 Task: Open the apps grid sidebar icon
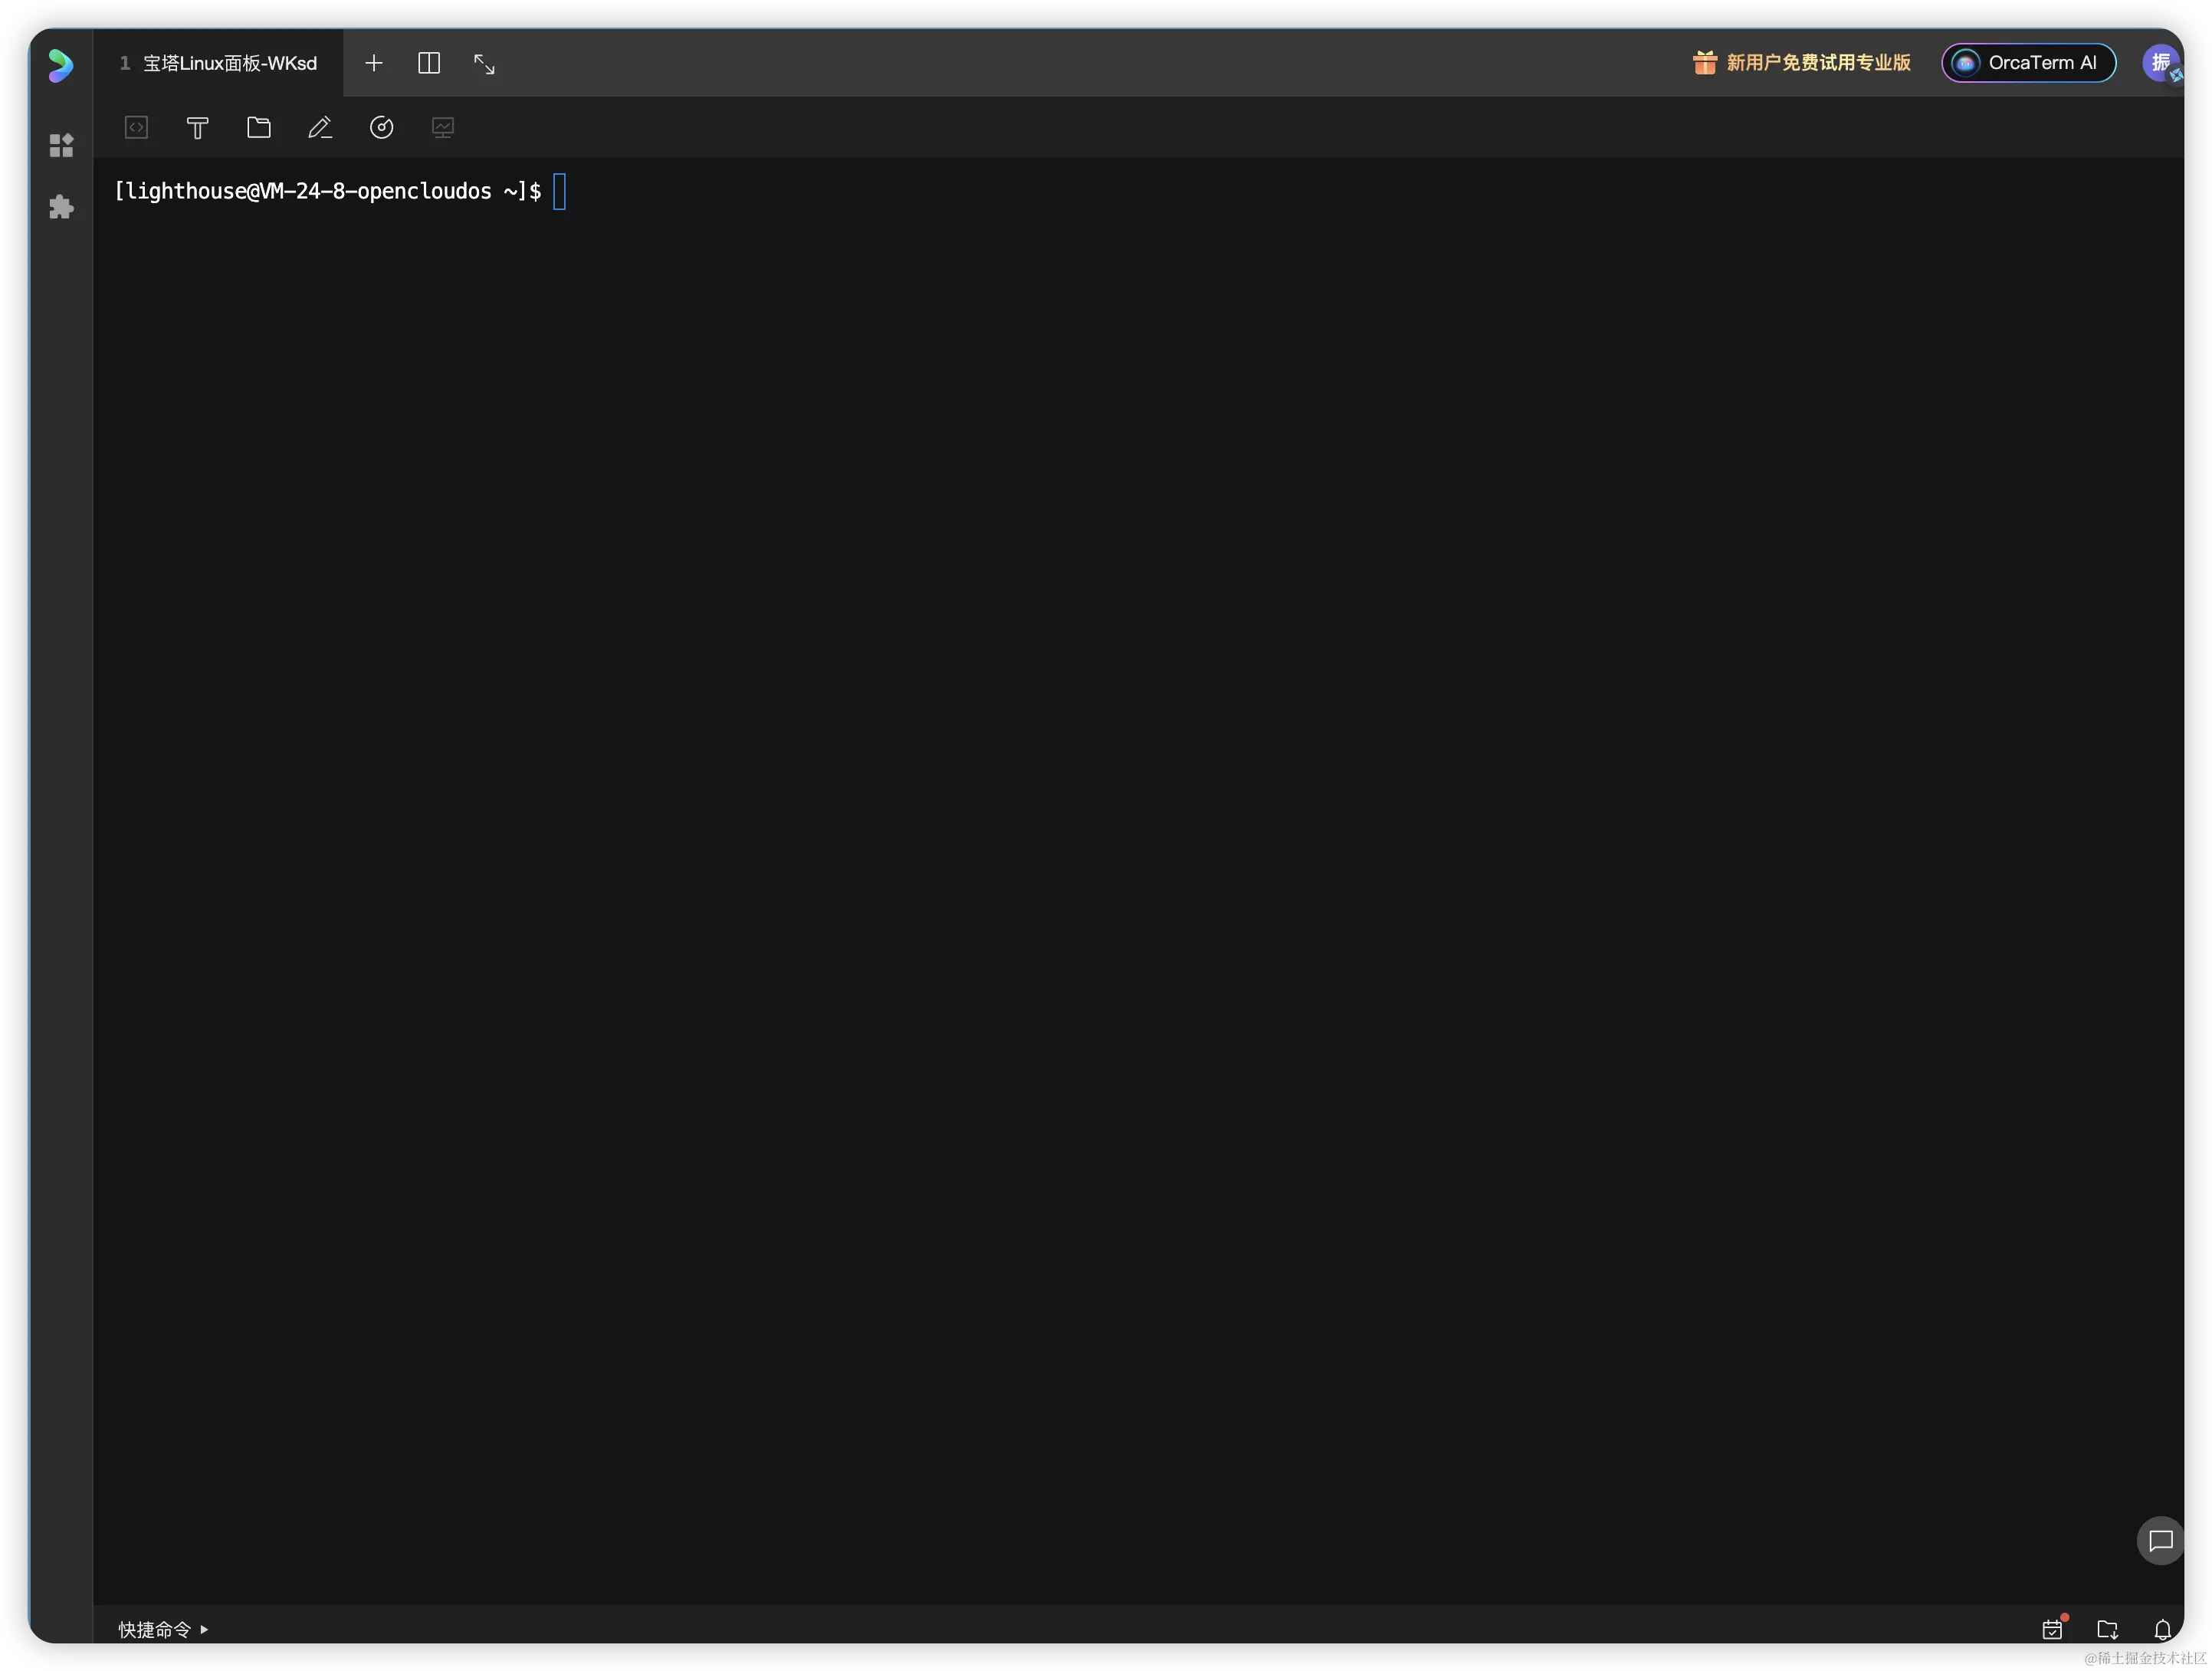click(61, 146)
